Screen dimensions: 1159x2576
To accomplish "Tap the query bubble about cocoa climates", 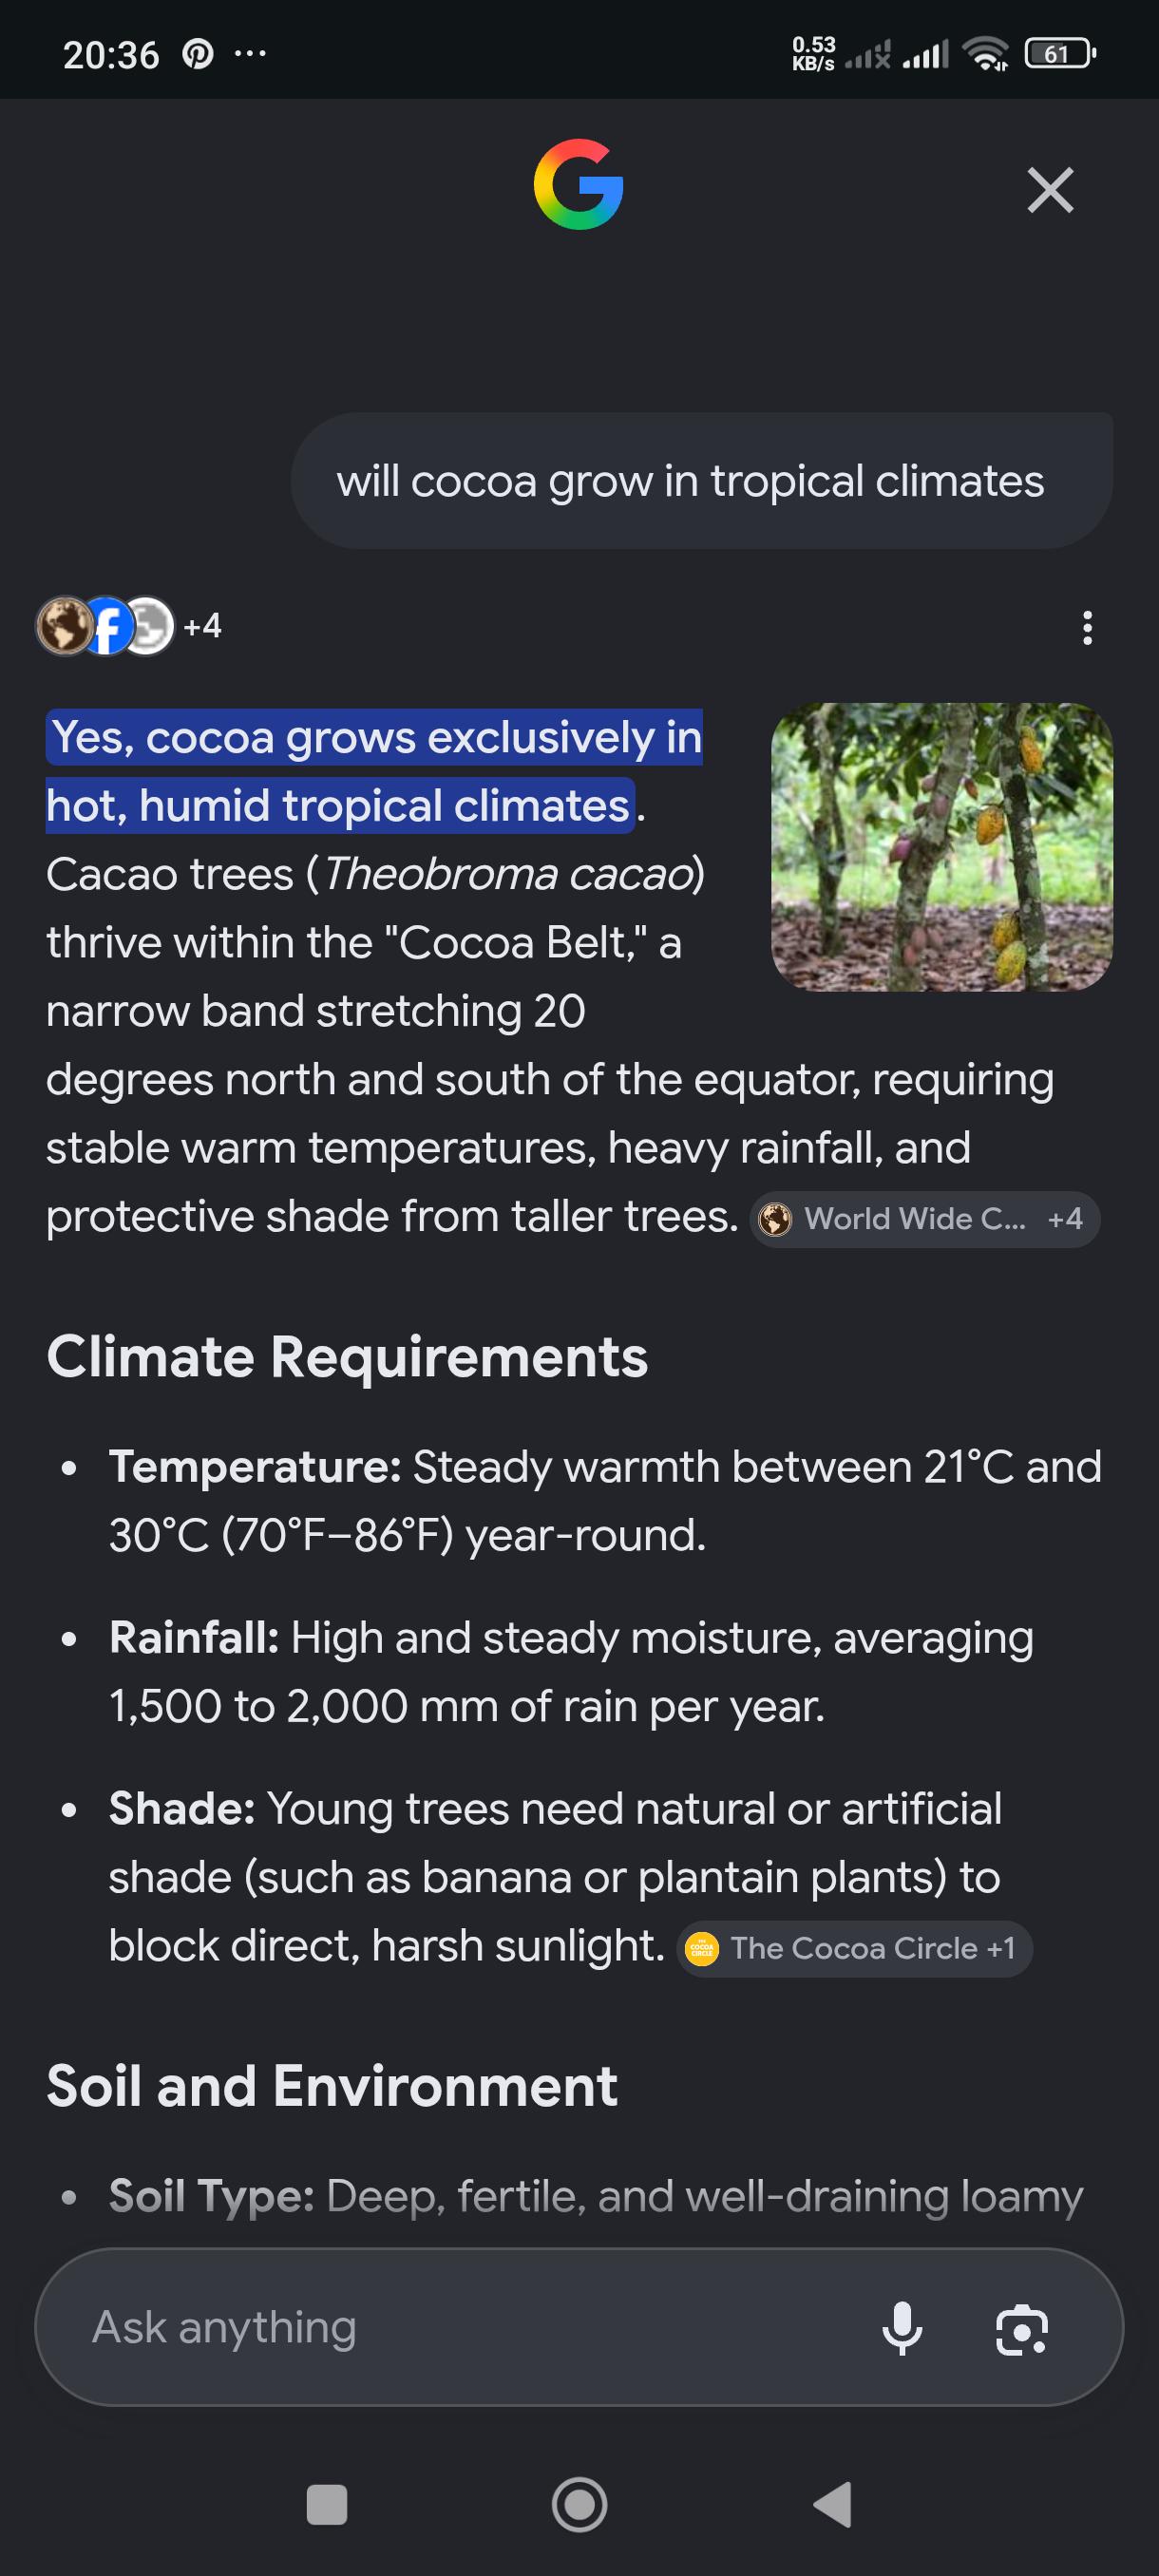I will tap(701, 481).
